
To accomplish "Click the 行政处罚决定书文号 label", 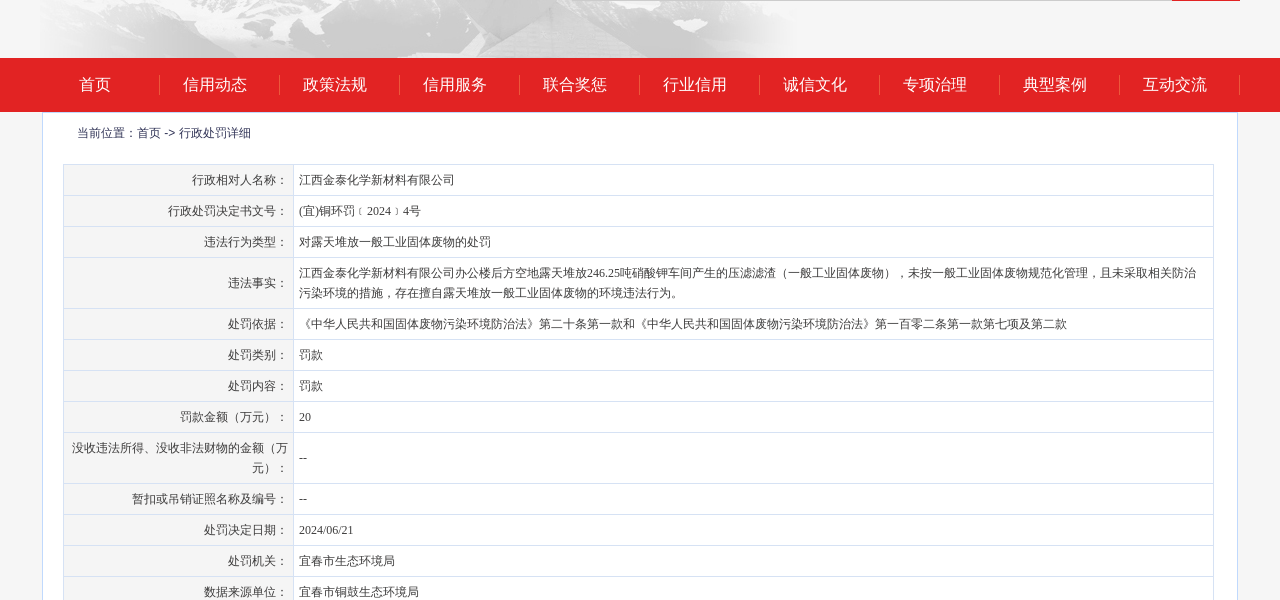I will (228, 211).
